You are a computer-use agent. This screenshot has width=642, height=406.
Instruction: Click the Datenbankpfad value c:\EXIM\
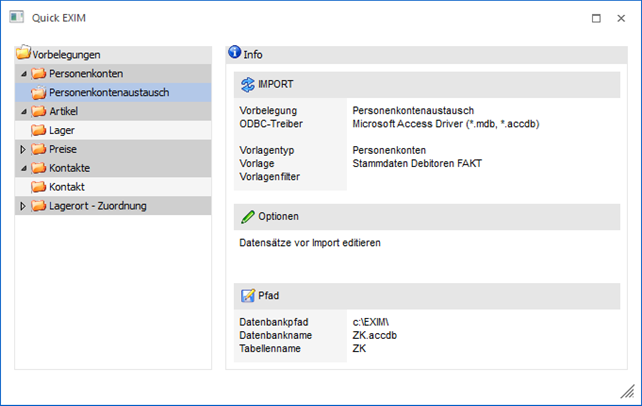click(374, 322)
